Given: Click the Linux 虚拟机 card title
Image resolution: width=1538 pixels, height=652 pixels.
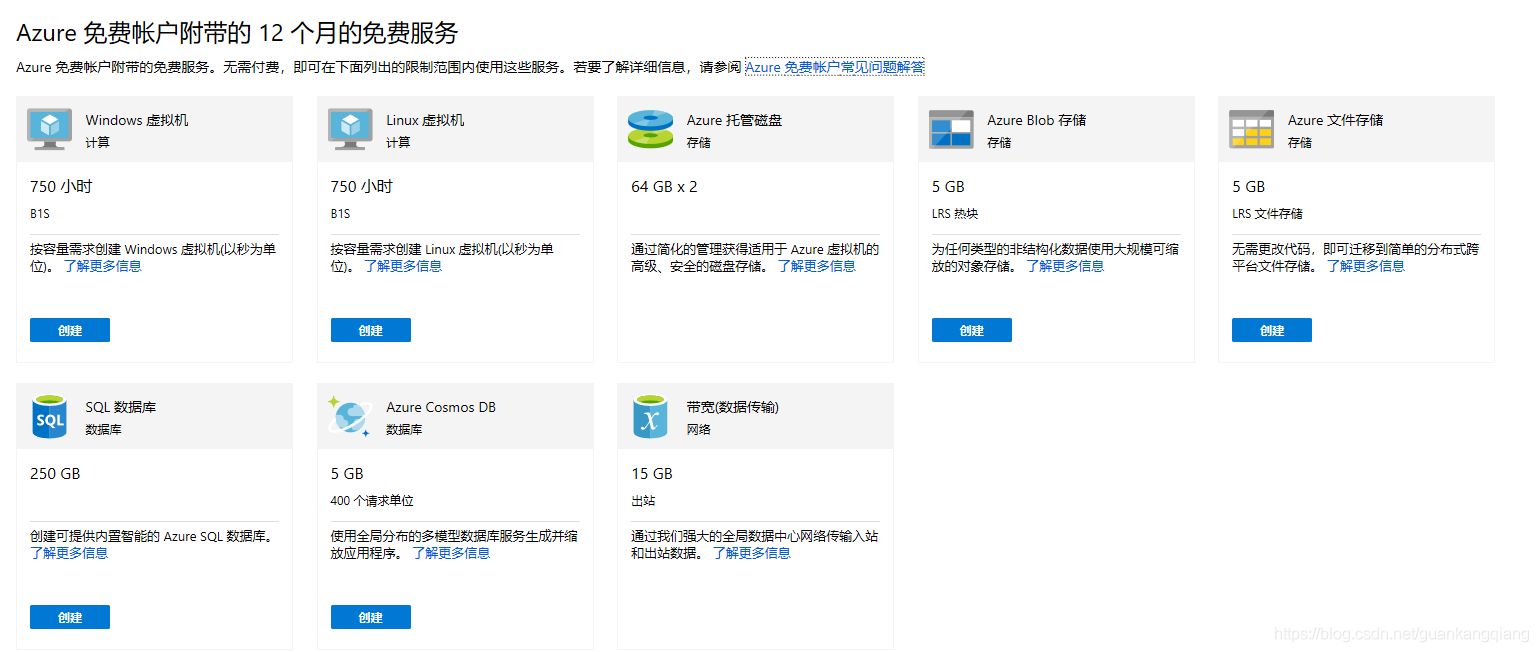Looking at the screenshot, I should (425, 120).
